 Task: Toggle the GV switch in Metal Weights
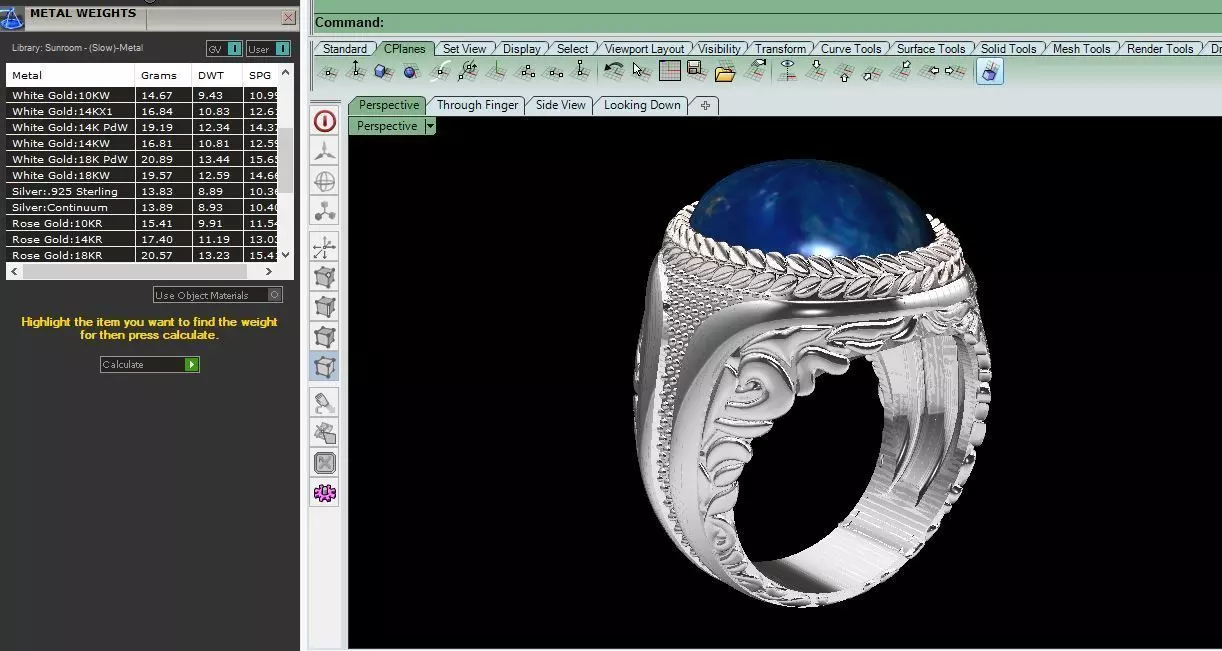225,48
